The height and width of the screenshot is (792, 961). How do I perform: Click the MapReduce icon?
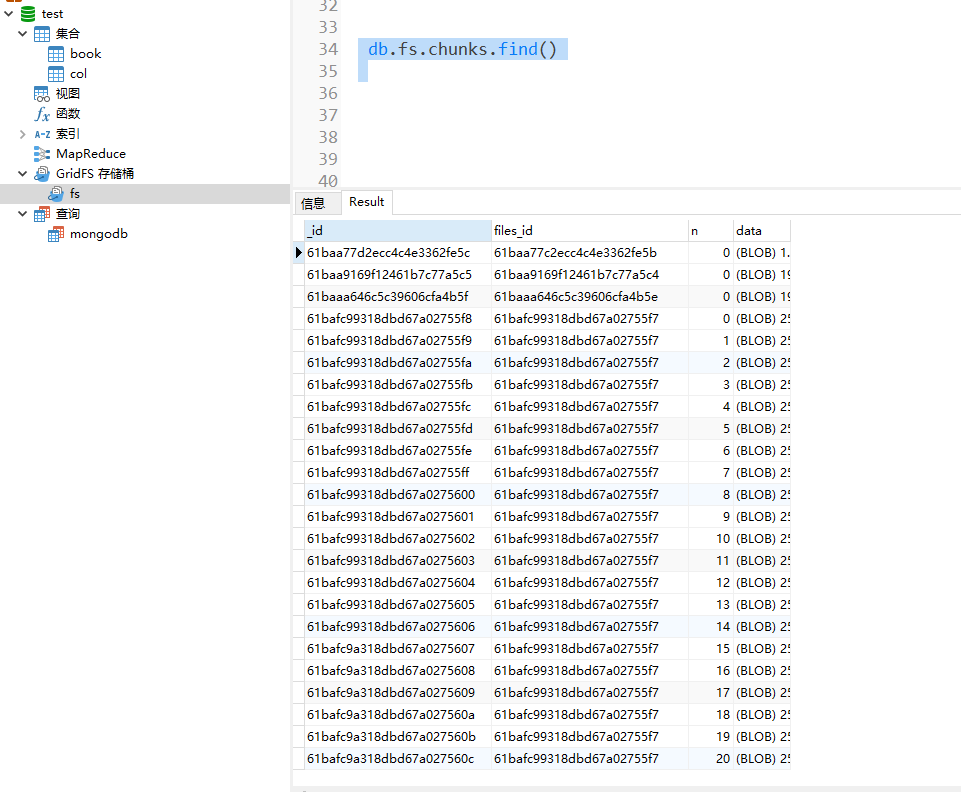click(42, 154)
